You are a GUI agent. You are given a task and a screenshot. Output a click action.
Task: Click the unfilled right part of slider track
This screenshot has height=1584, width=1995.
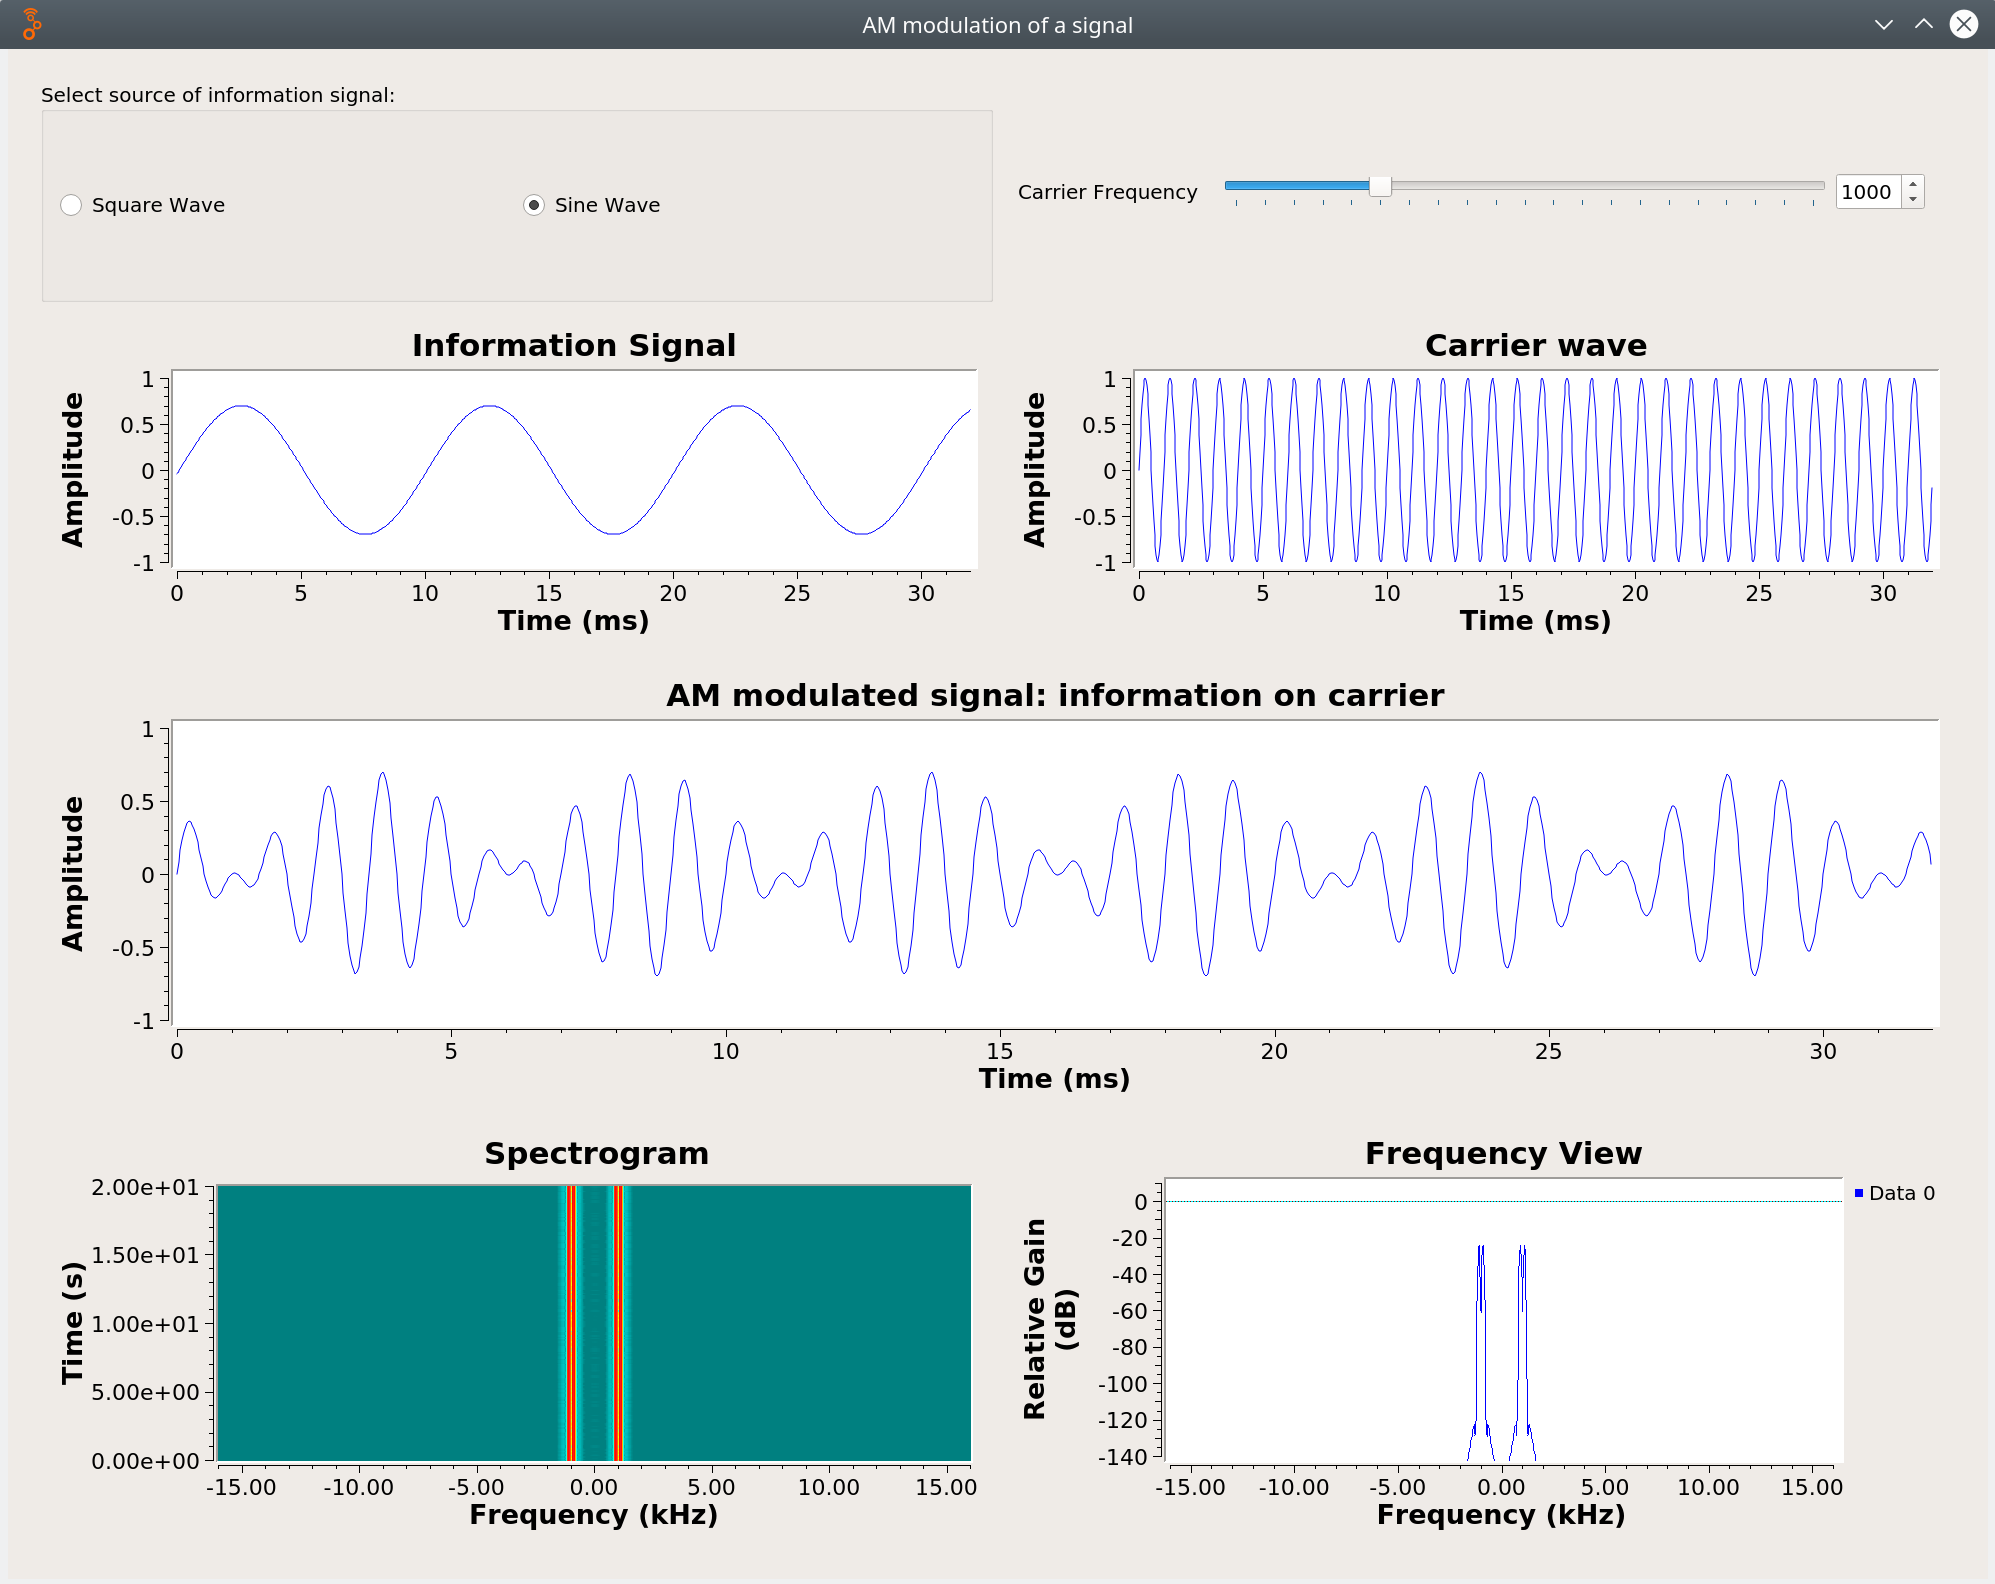(x=1607, y=186)
